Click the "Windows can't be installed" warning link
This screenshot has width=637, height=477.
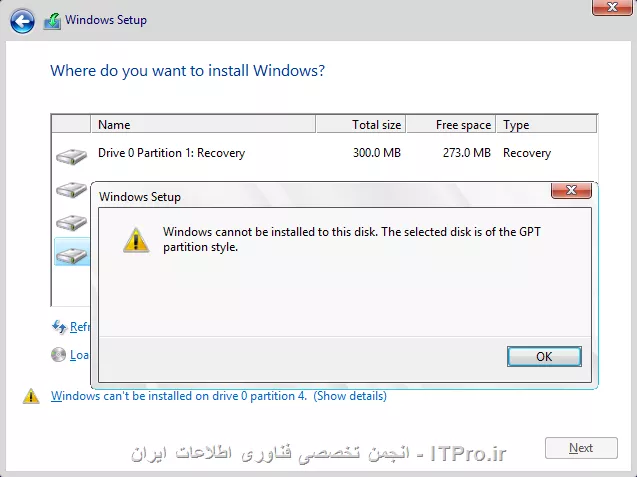click(179, 396)
